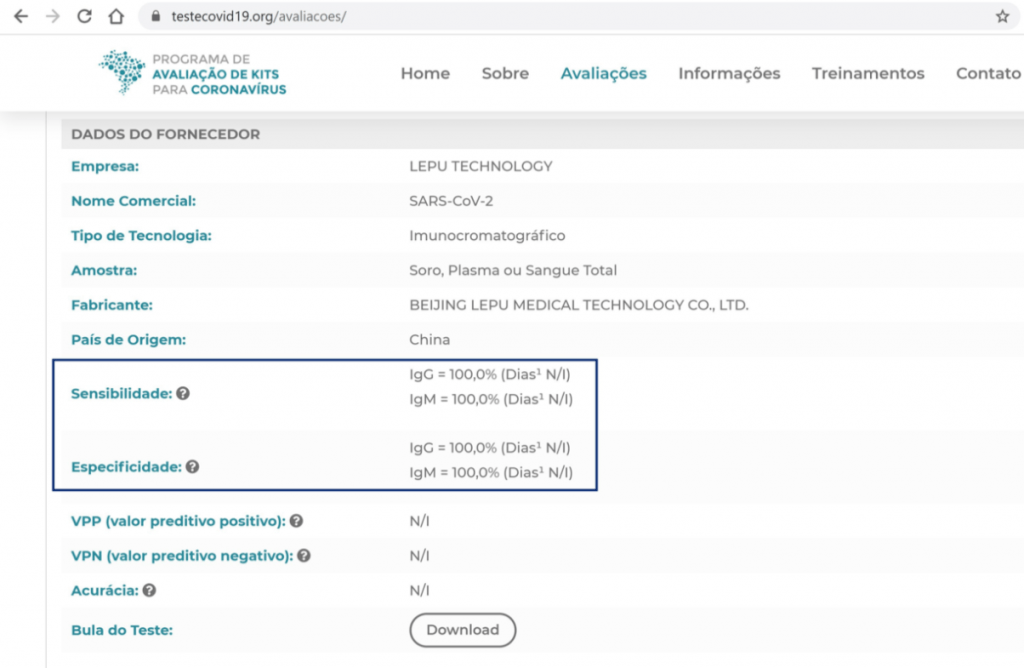The image size is (1024, 668).
Task: Select Especificidade IgM = 100,0% line
Action: 491,472
